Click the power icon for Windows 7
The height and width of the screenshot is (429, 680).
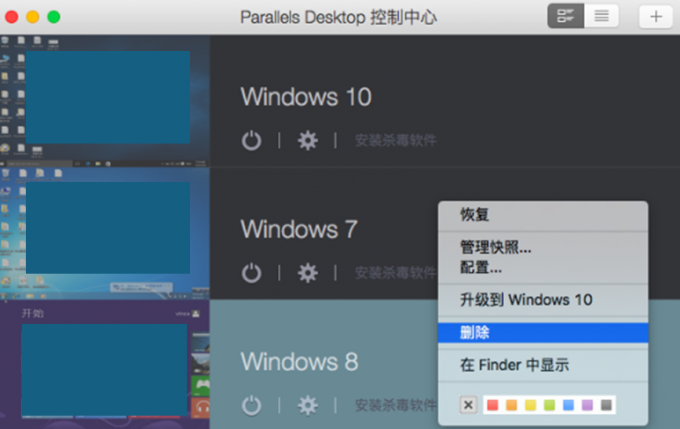252,273
